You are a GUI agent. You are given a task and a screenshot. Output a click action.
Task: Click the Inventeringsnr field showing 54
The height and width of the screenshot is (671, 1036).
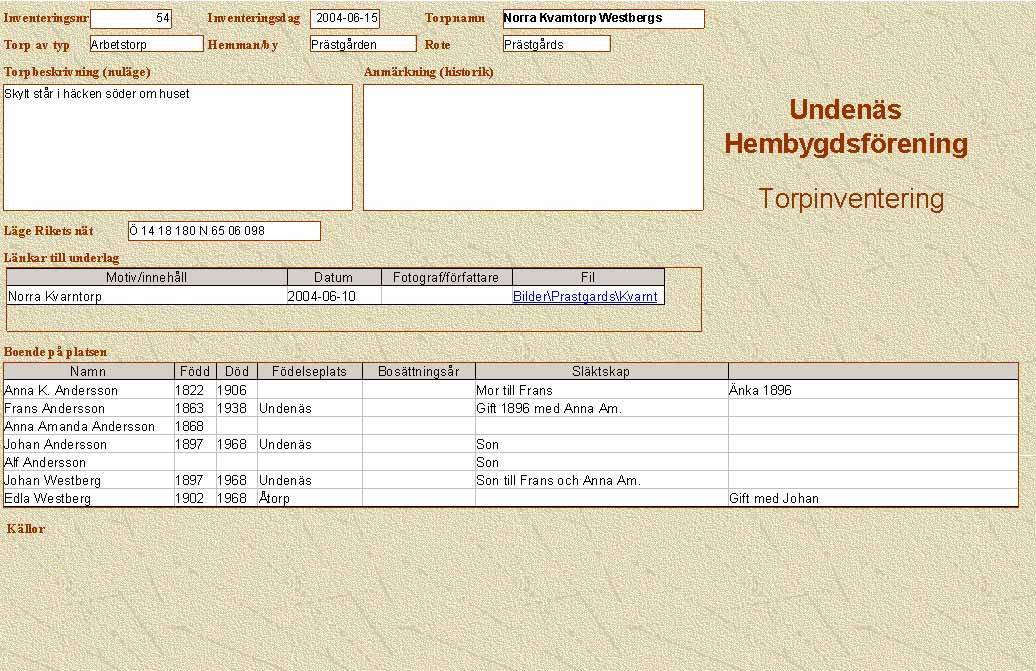(131, 19)
